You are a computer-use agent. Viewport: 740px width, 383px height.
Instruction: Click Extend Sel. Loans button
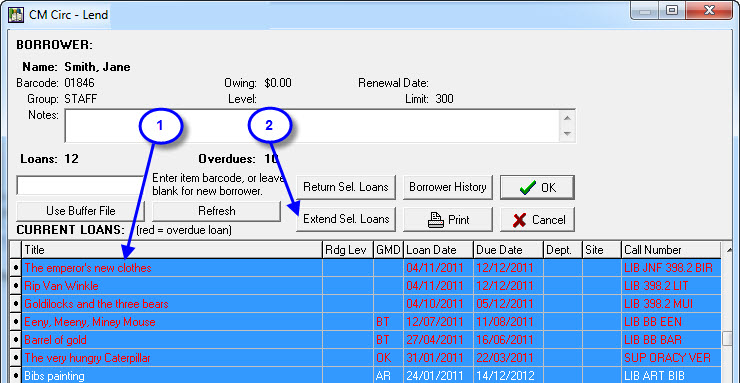[346, 219]
